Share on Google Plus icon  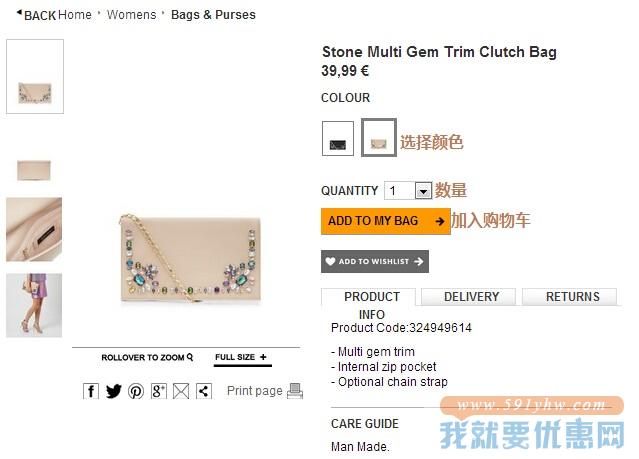click(159, 391)
